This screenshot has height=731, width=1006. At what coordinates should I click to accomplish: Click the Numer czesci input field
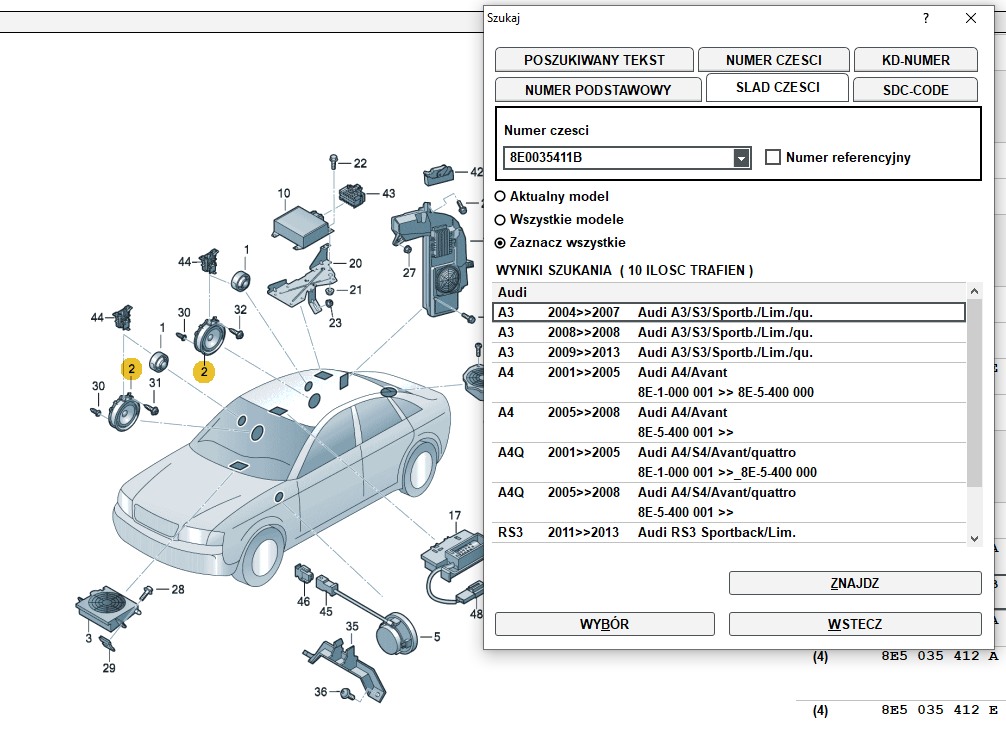click(618, 157)
